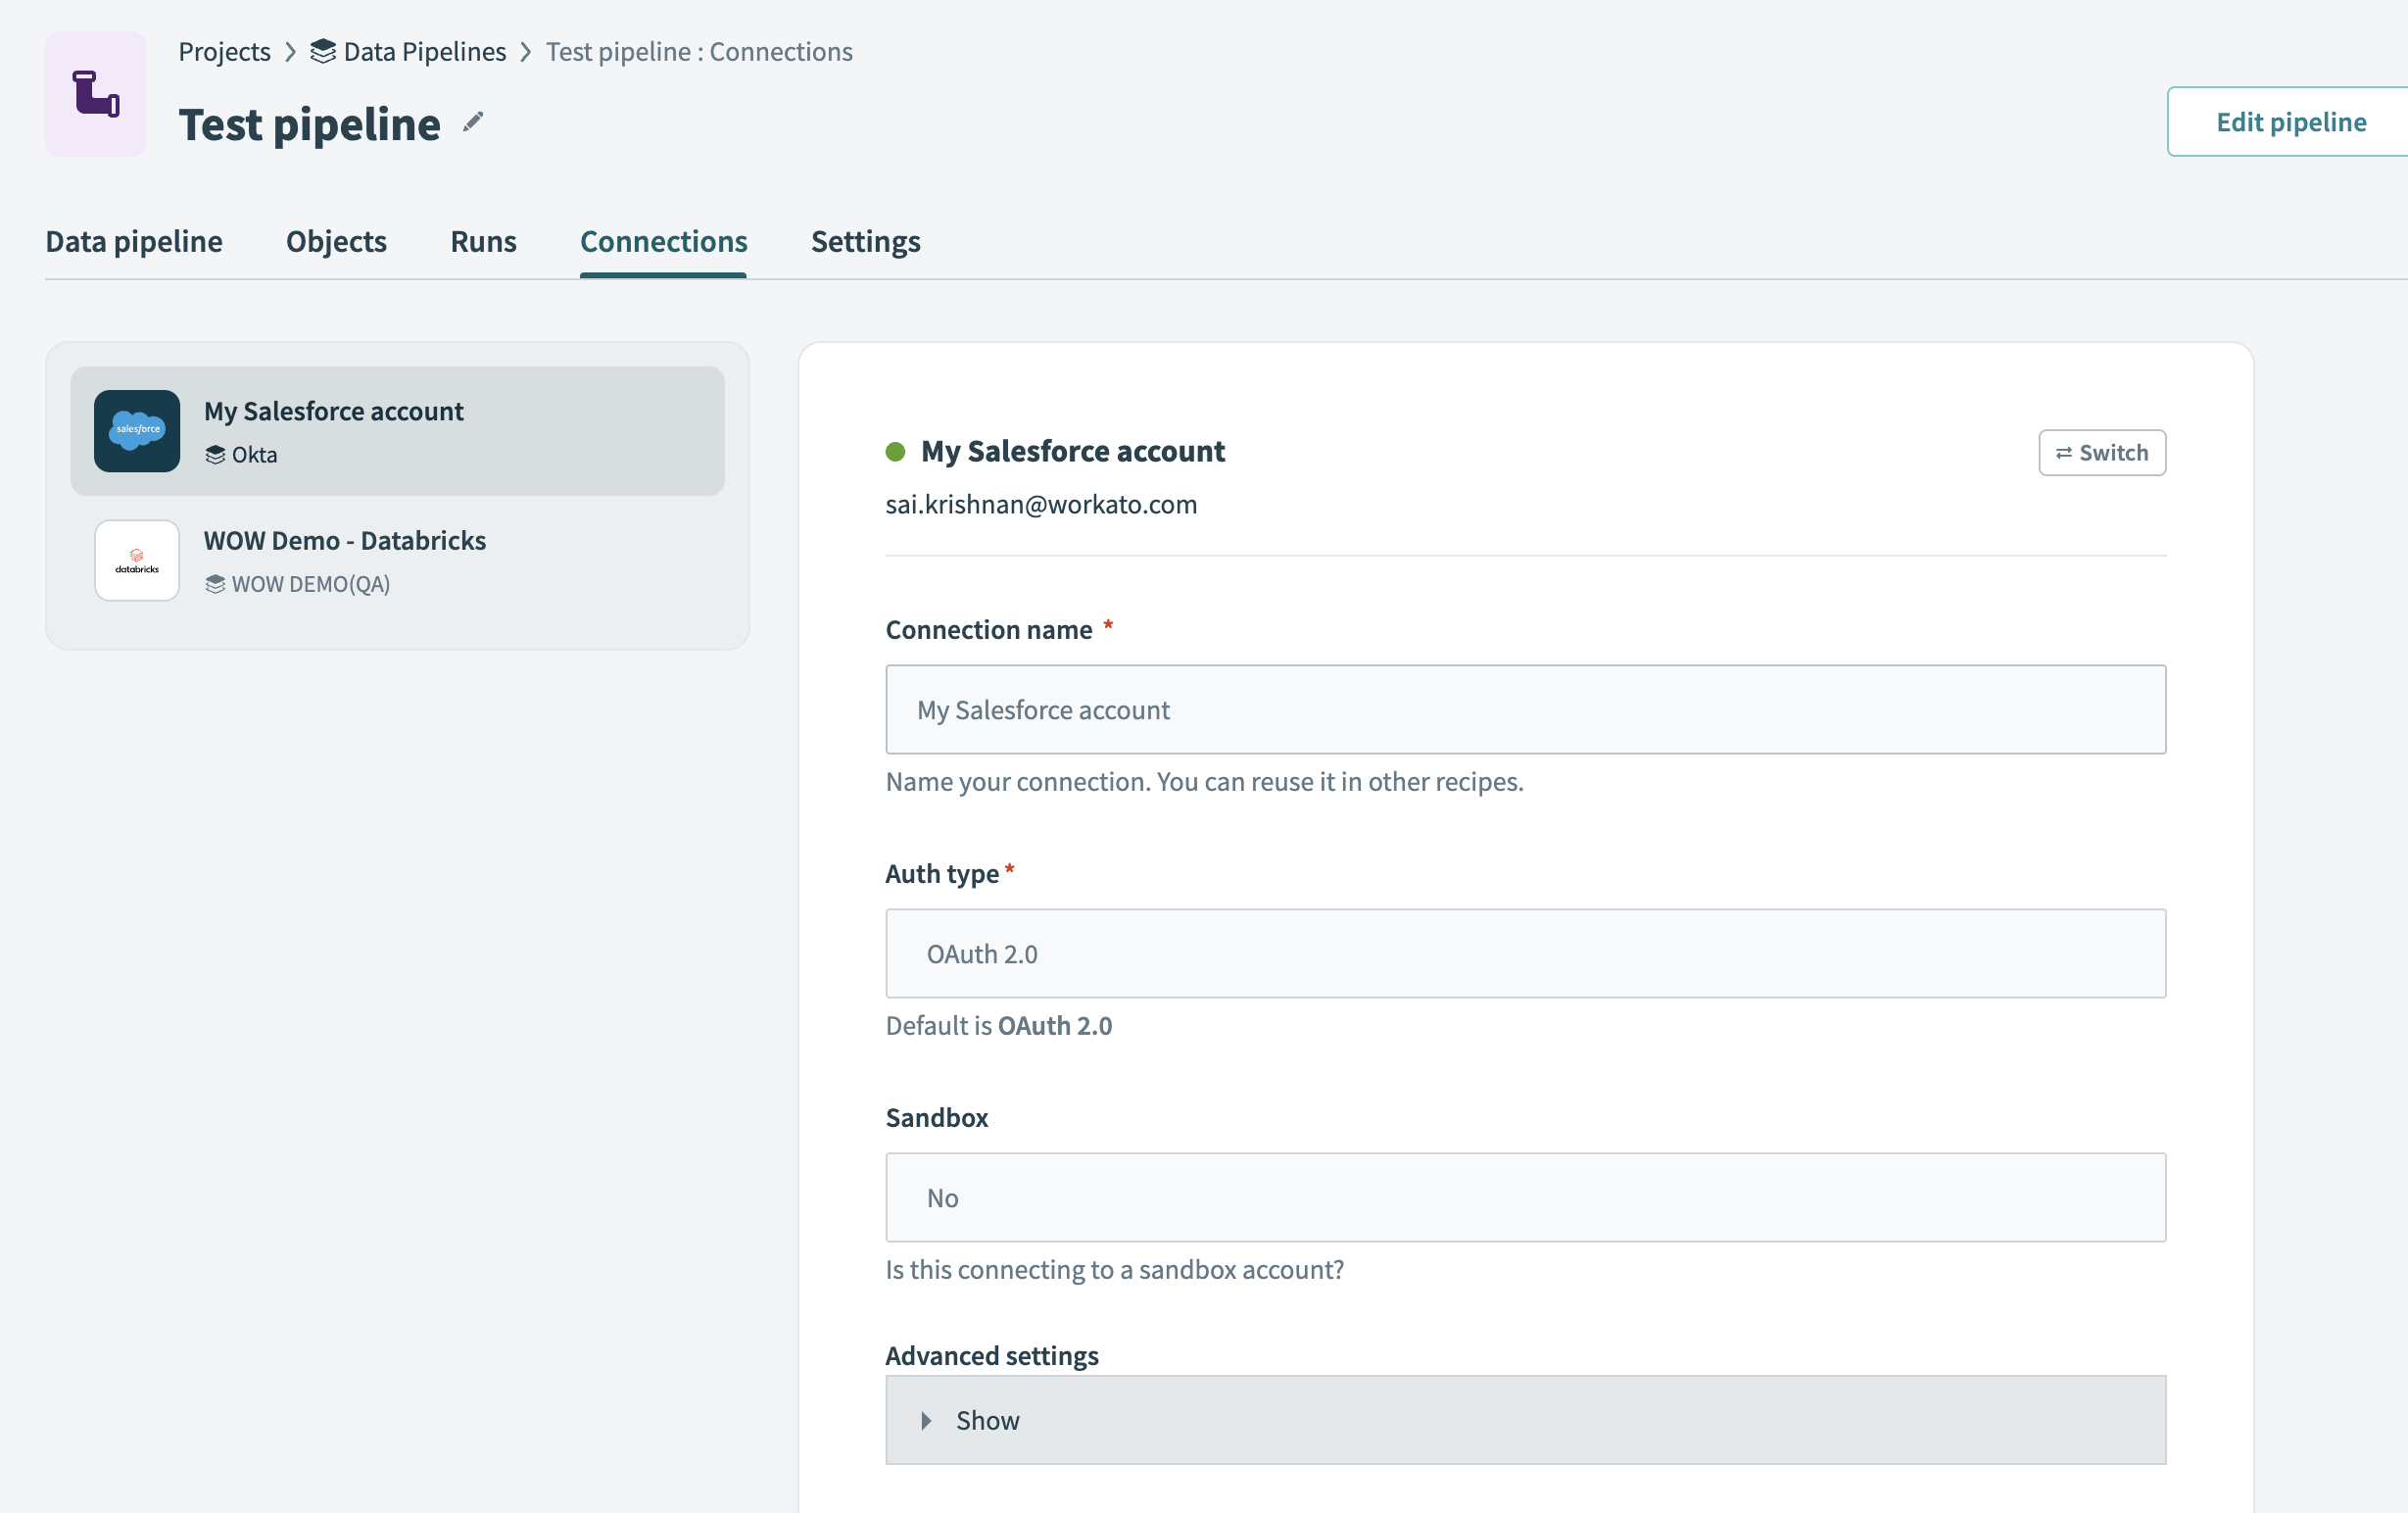Switch to the Objects tab
2408x1513 pixels.
[336, 241]
